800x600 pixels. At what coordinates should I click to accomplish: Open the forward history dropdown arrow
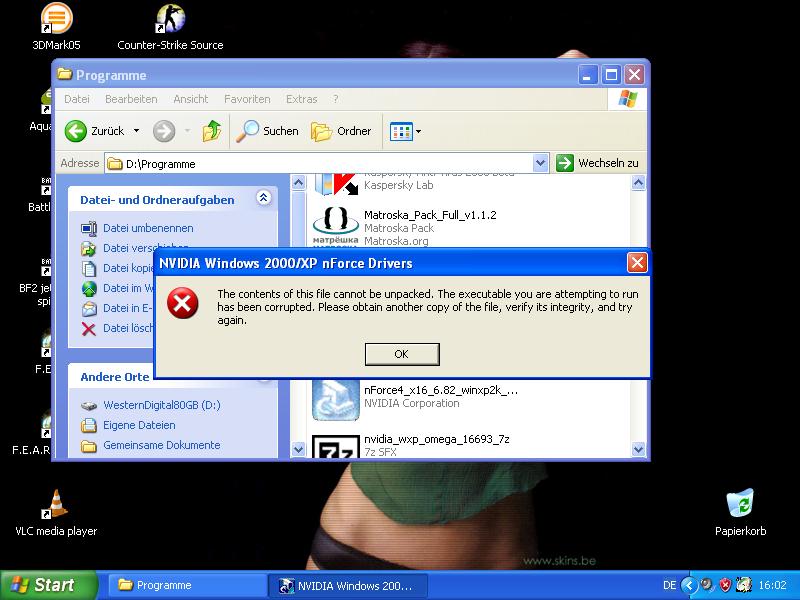tap(187, 131)
